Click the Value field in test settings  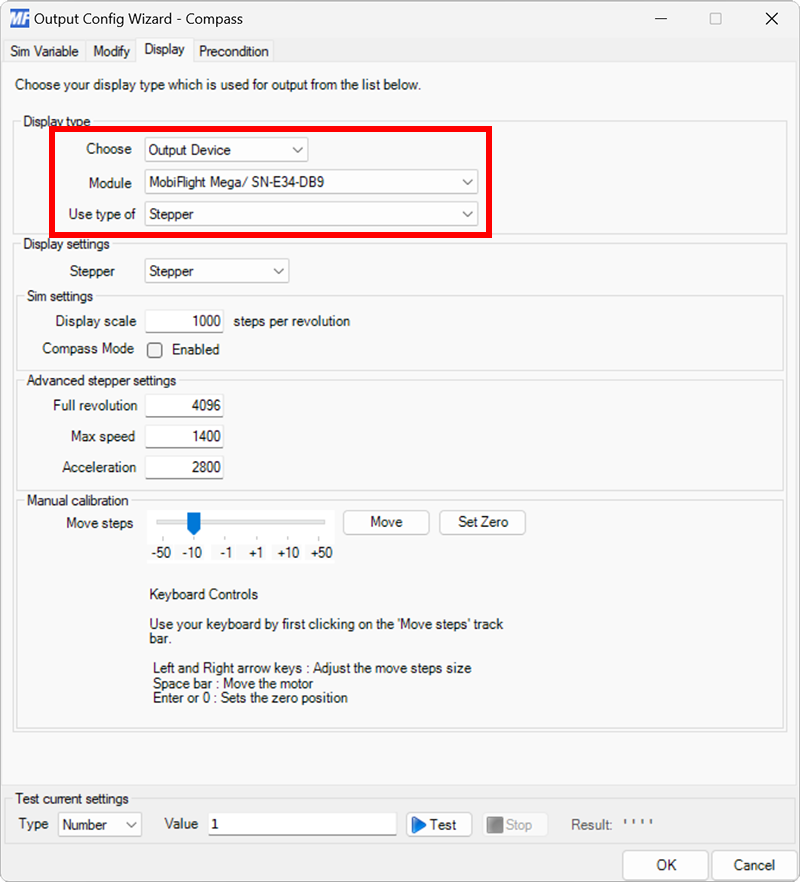click(300, 824)
